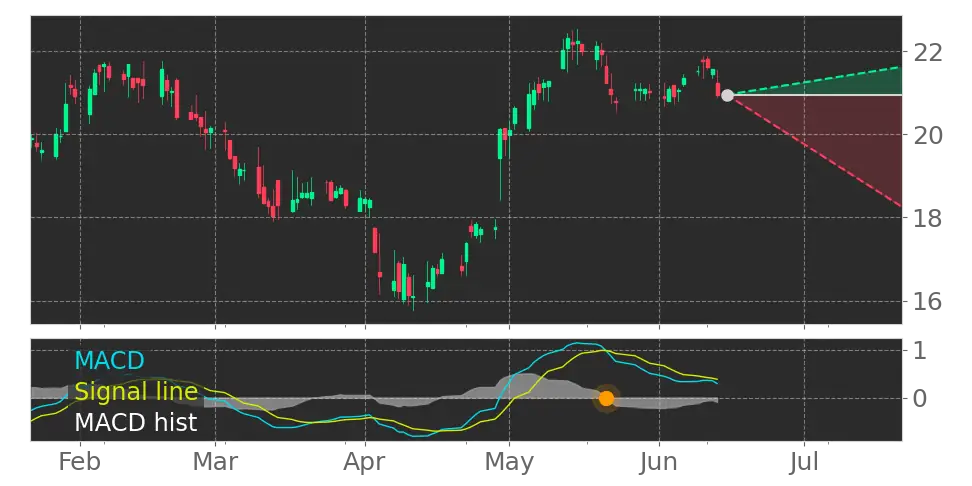972x486 pixels.
Task: Click the 16 price axis label
Action: click(x=927, y=301)
